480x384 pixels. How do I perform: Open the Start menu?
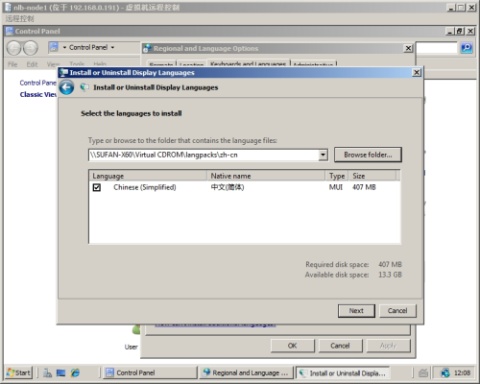pos(19,372)
